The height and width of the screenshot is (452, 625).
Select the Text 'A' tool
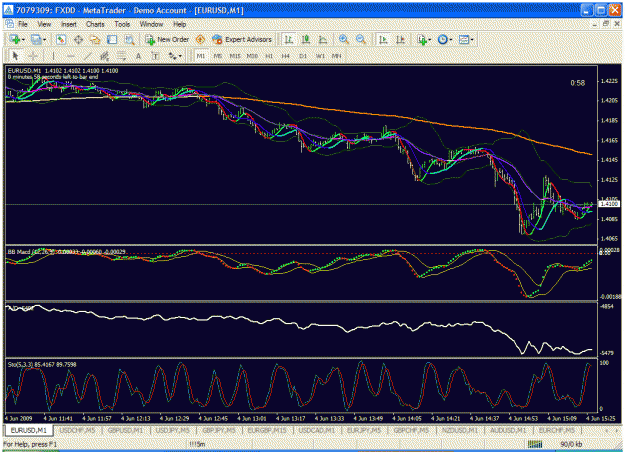pyautogui.click(x=138, y=56)
